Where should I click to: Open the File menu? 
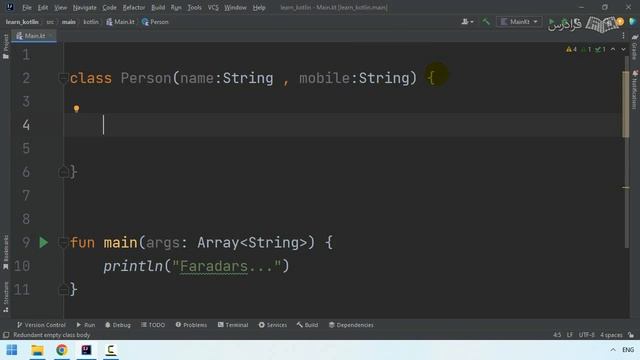pyautogui.click(x=27, y=7)
